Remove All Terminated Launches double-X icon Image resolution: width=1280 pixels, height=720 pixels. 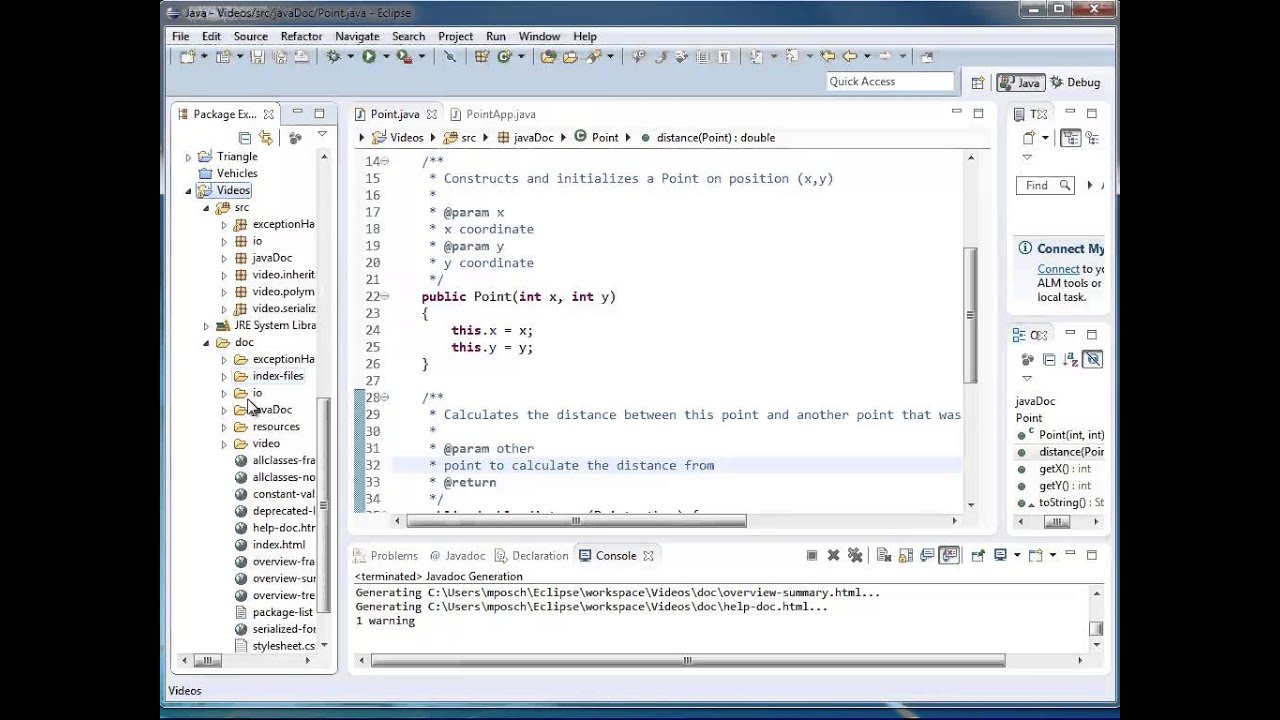(855, 555)
